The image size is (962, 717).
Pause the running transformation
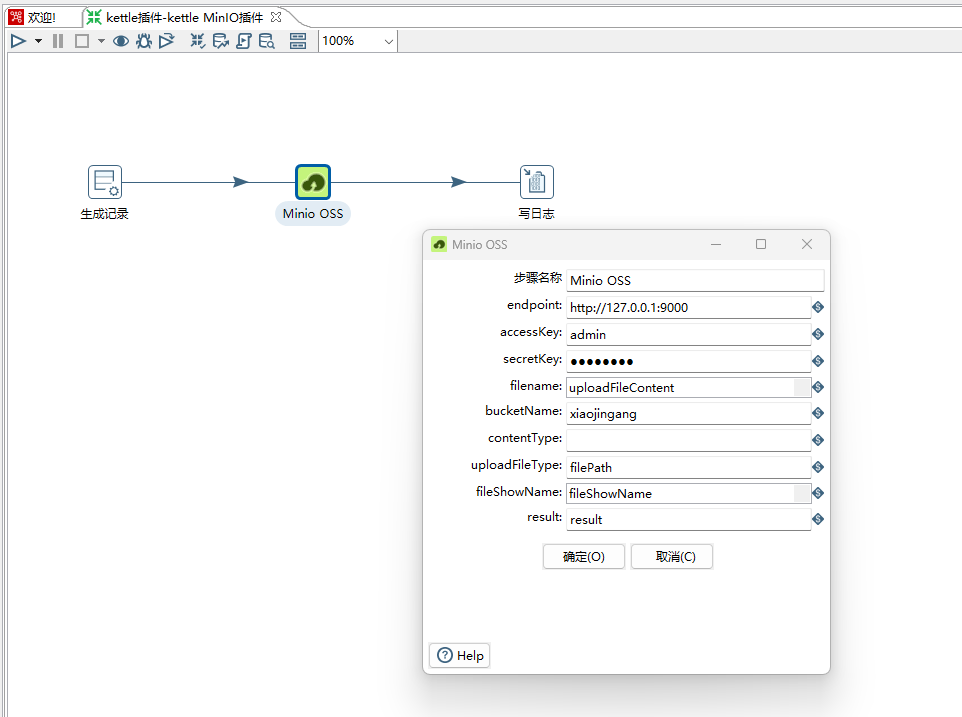(58, 41)
